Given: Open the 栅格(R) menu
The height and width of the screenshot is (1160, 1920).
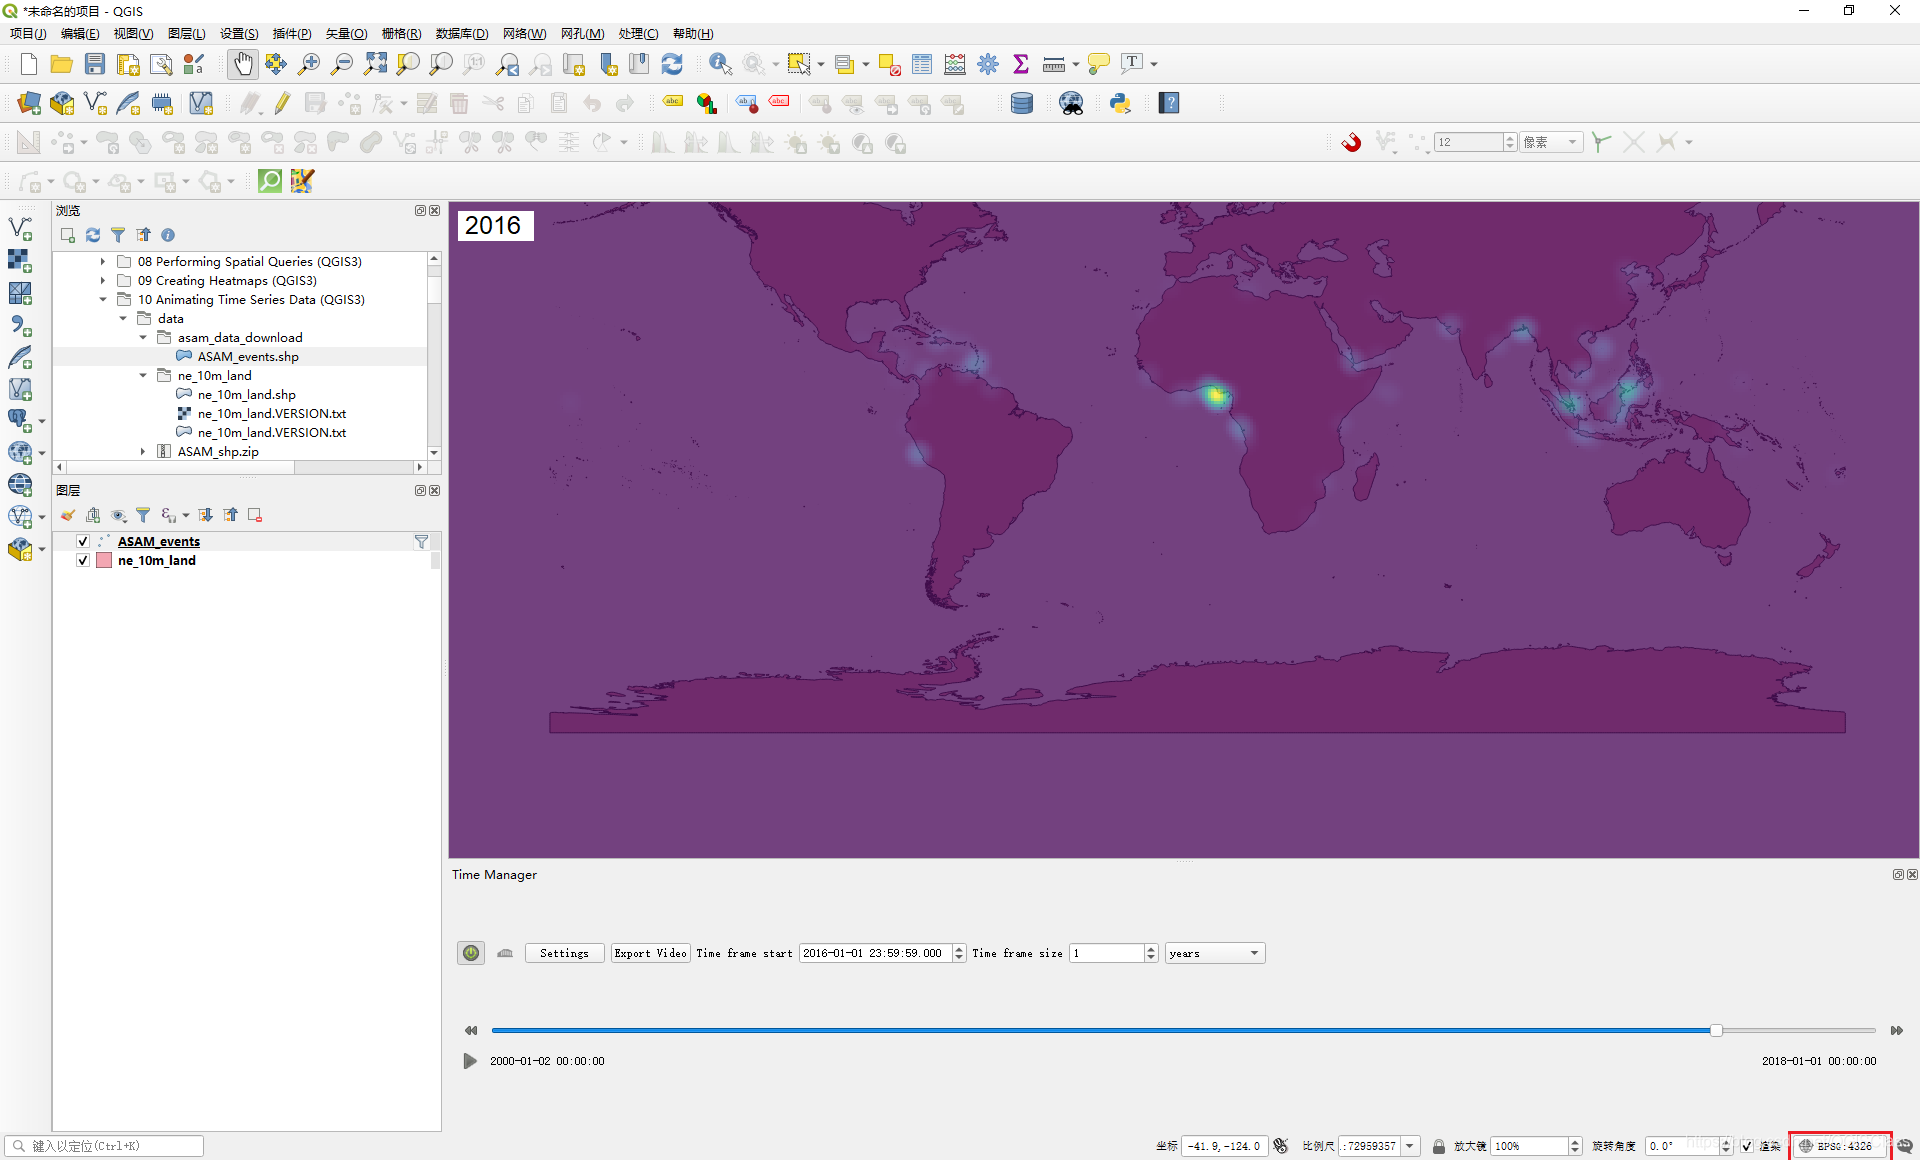Looking at the screenshot, I should coord(401,33).
